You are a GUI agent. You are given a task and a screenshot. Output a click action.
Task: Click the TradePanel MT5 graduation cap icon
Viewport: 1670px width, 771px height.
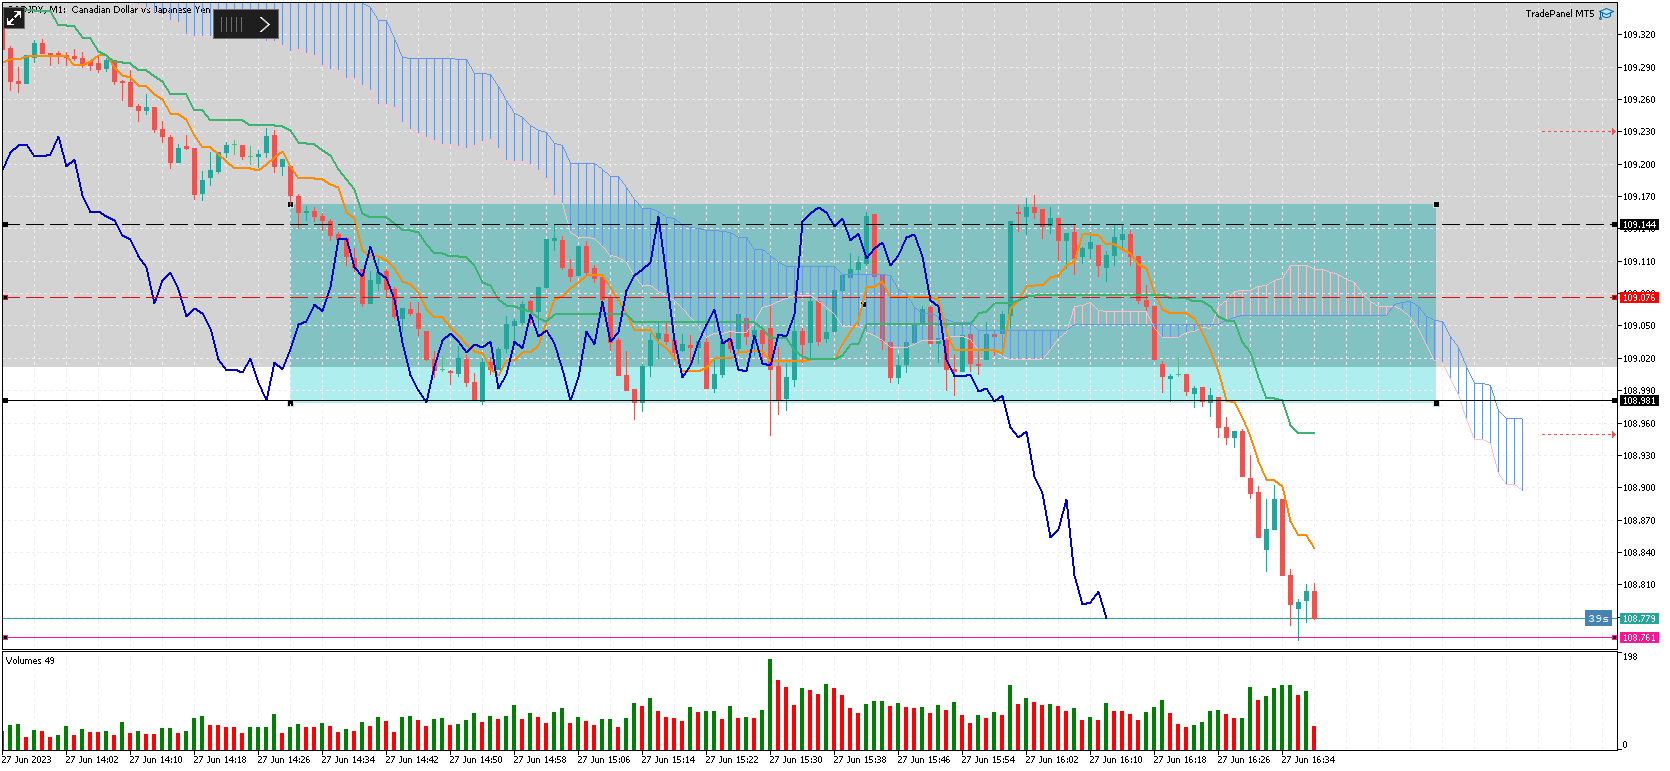[1606, 14]
